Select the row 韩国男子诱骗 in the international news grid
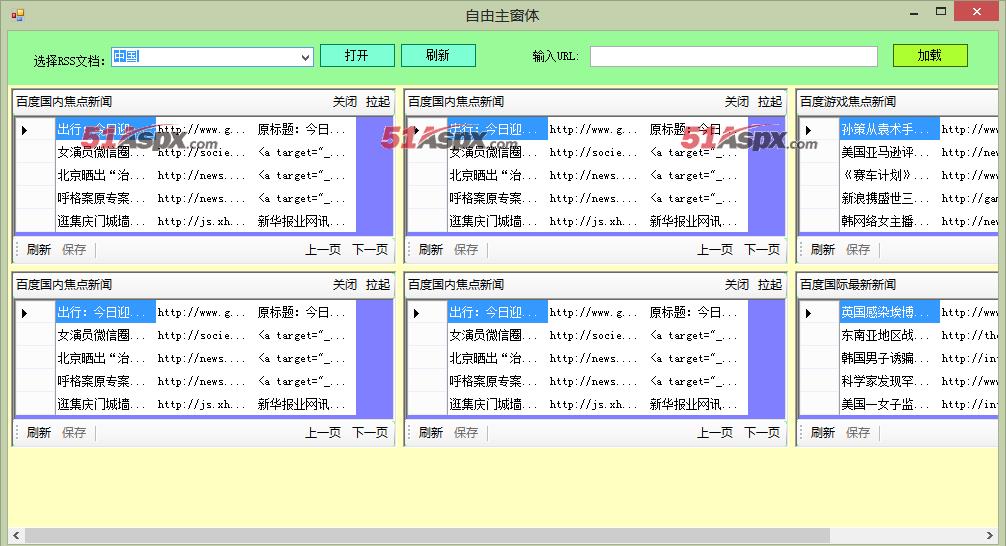This screenshot has width=1006, height=546. (x=889, y=358)
